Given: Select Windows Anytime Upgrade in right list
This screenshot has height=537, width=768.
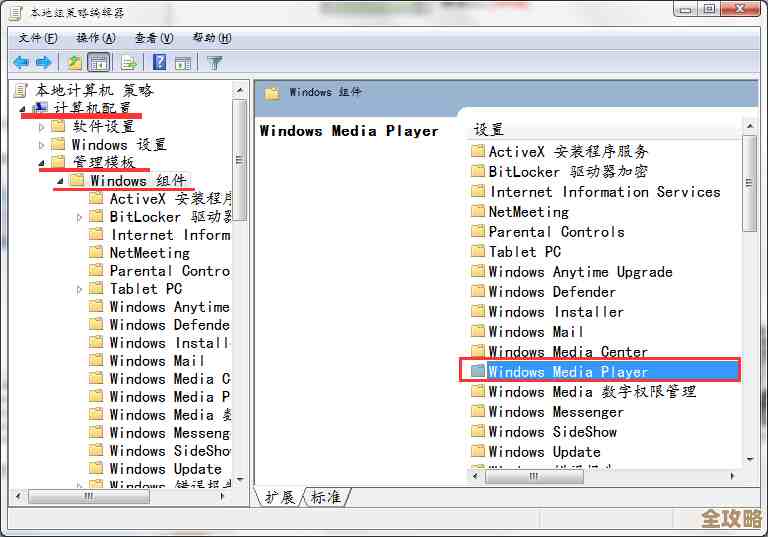Looking at the screenshot, I should [x=580, y=271].
